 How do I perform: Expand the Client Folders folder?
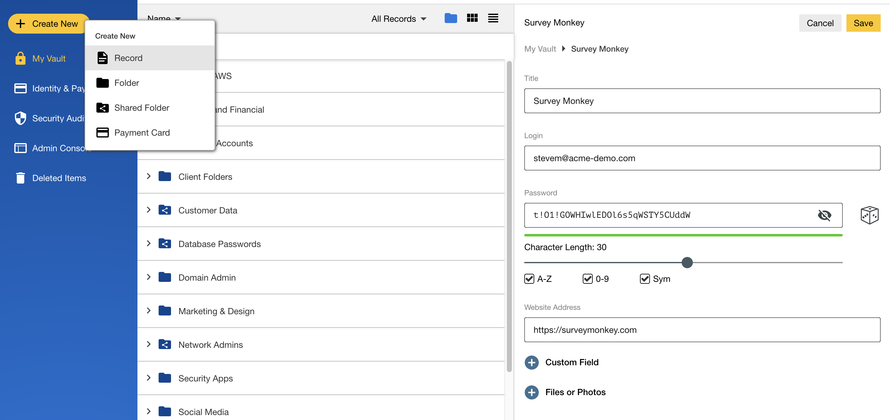149,177
